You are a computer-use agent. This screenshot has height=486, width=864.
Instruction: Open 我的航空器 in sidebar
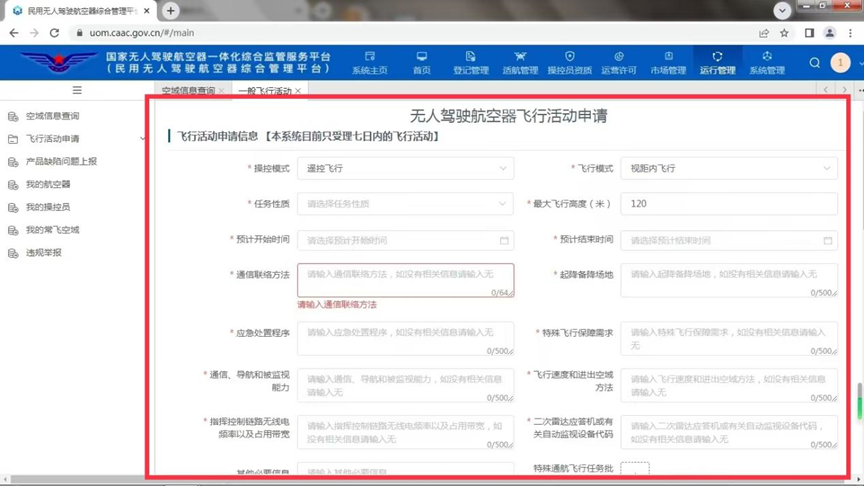tap(48, 185)
